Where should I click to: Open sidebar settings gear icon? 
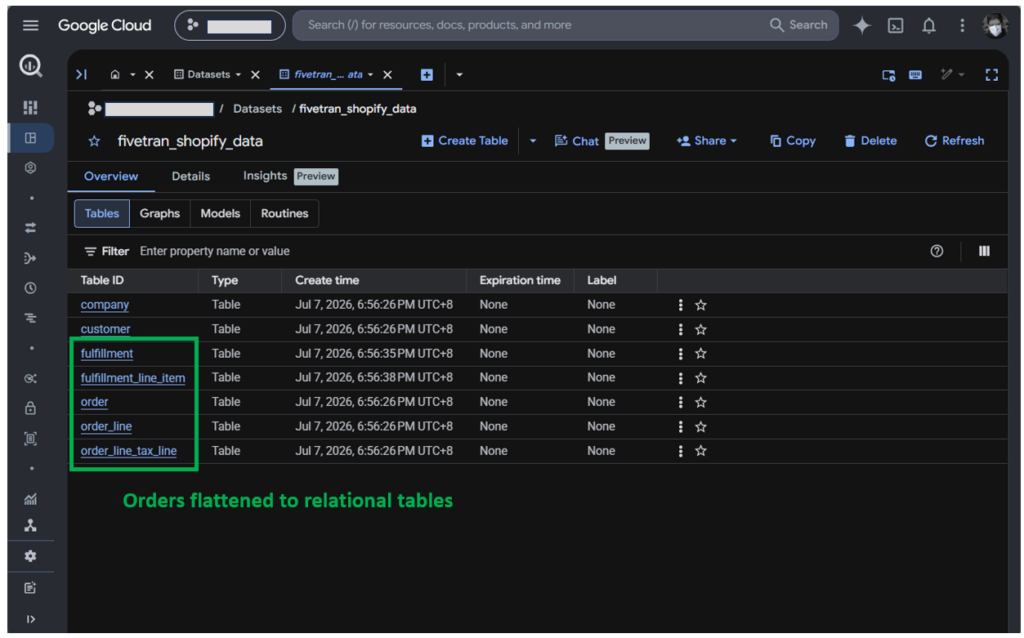(30, 556)
